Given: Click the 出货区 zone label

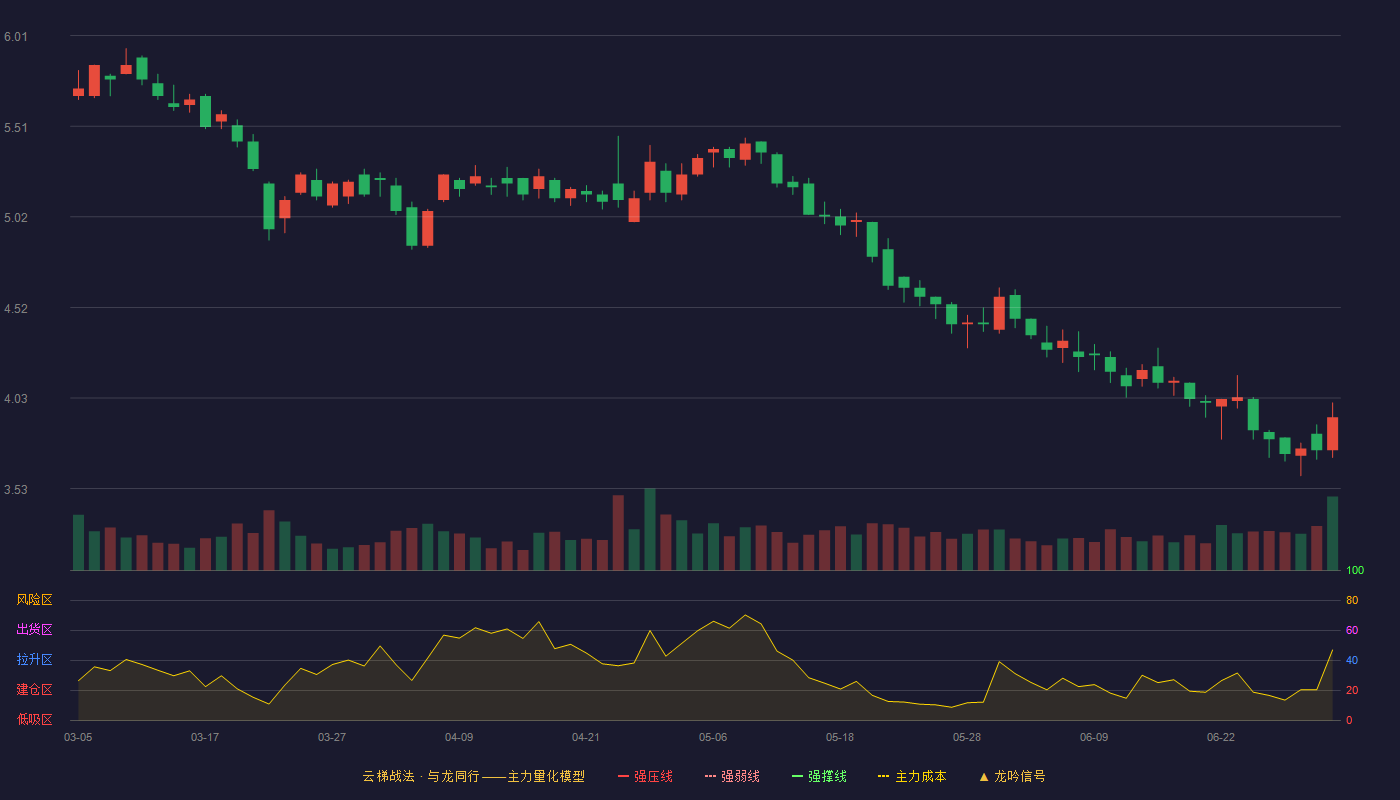Looking at the screenshot, I should [34, 630].
